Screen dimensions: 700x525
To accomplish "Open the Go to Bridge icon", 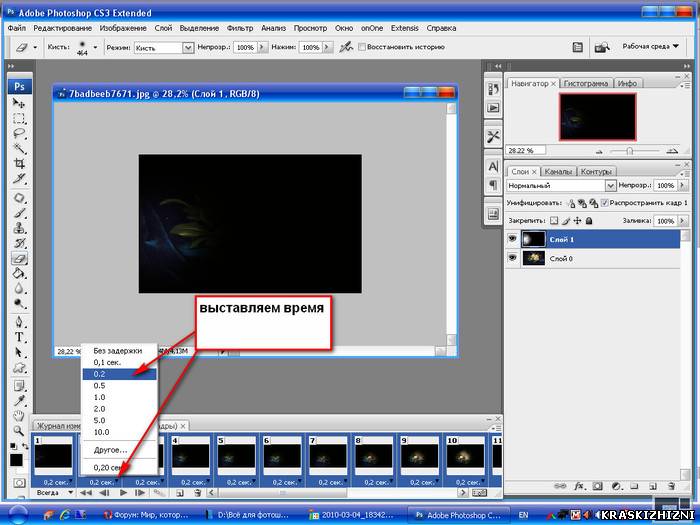I will click(x=602, y=47).
